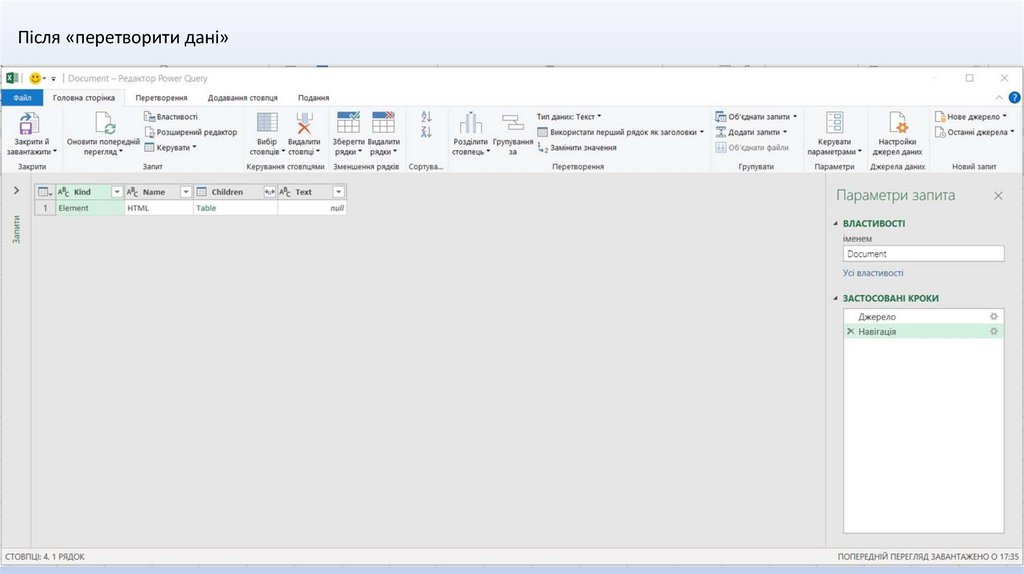Open the Text column filter dropdown
This screenshot has height=574, width=1024.
(x=338, y=192)
